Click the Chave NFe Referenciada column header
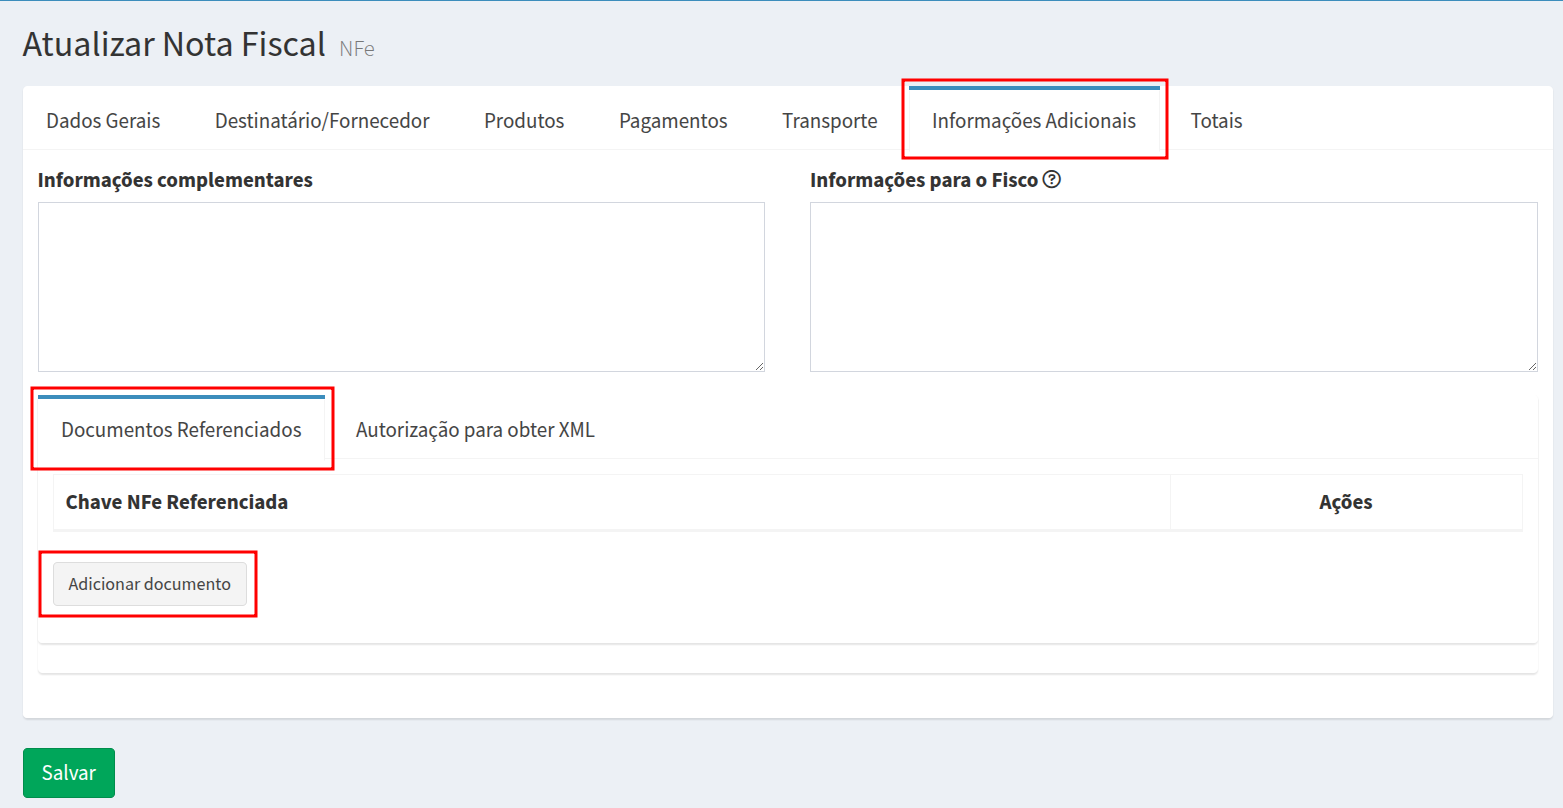The width and height of the screenshot is (1563, 808). [x=177, y=502]
